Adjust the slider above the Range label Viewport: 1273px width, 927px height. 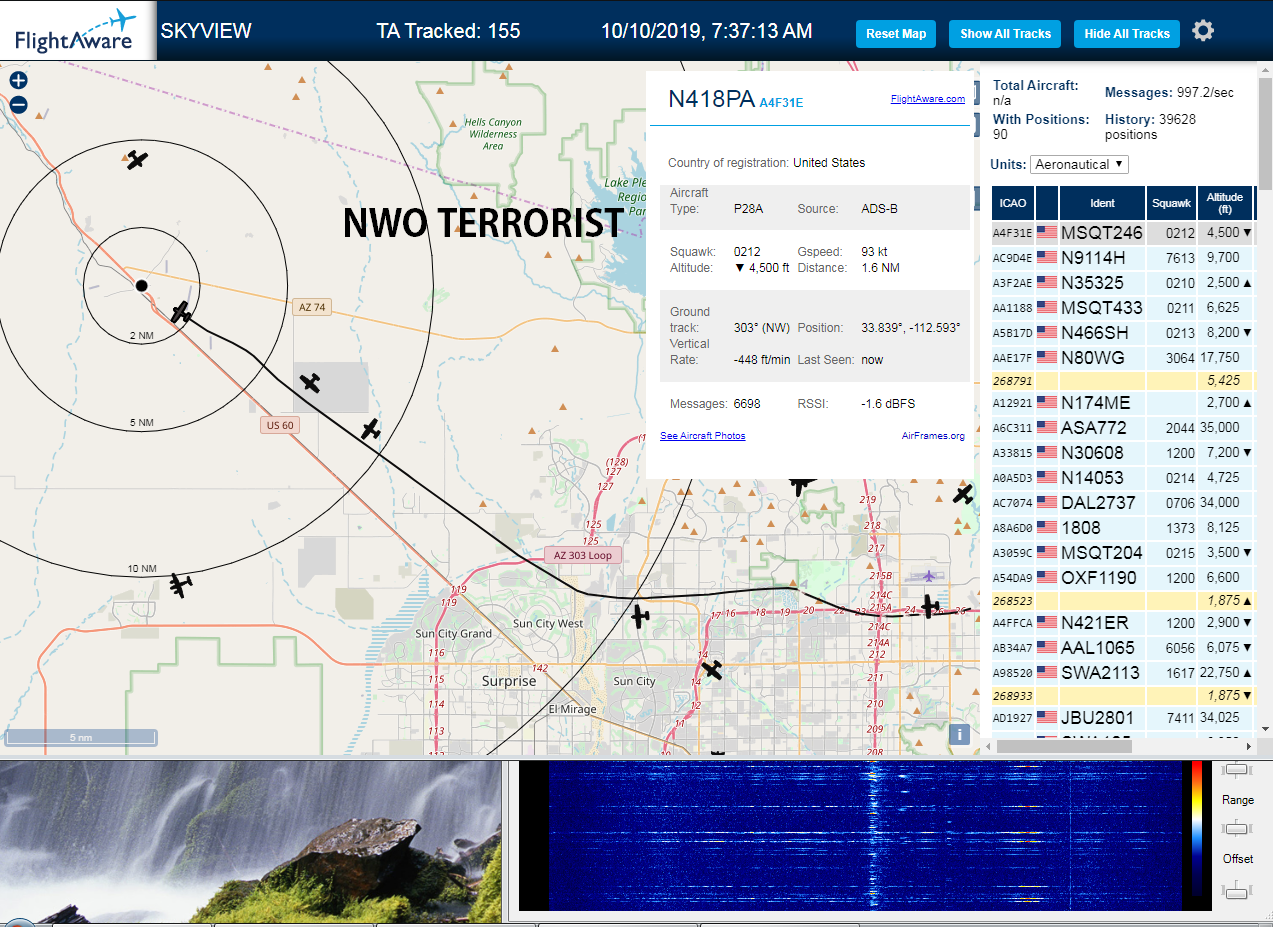(1238, 769)
